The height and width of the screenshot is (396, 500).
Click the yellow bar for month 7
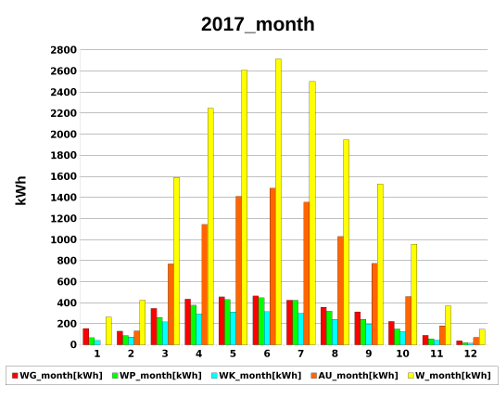(x=312, y=213)
